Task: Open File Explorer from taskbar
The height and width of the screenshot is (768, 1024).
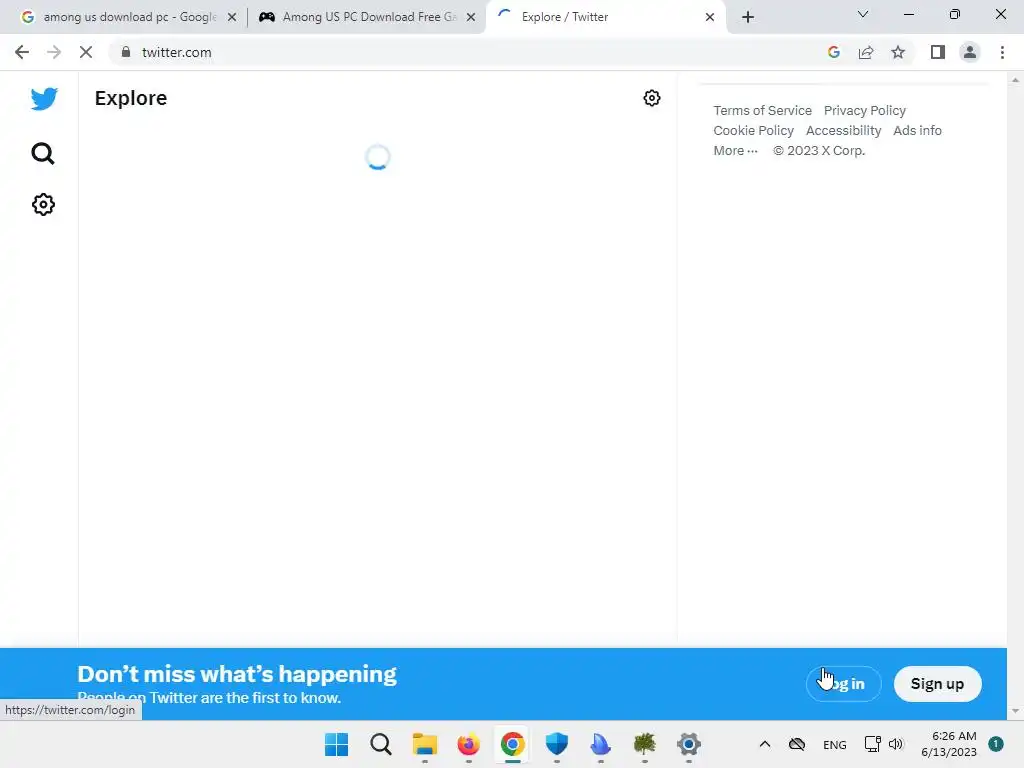Action: pyautogui.click(x=424, y=744)
